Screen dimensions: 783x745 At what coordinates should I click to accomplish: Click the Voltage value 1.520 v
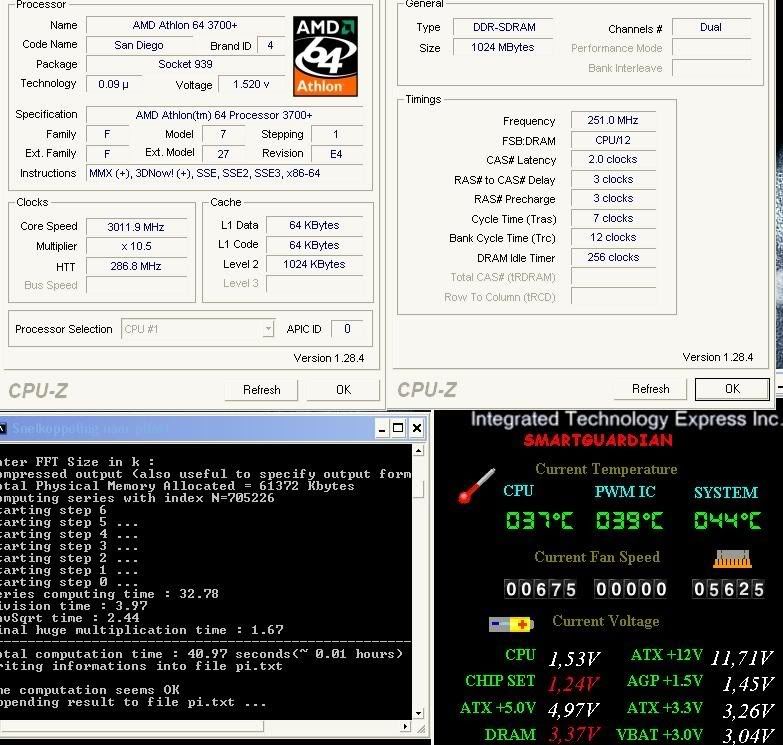(251, 84)
